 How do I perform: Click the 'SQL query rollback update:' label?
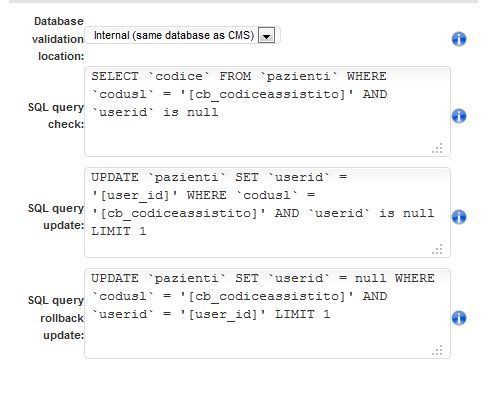click(x=56, y=317)
